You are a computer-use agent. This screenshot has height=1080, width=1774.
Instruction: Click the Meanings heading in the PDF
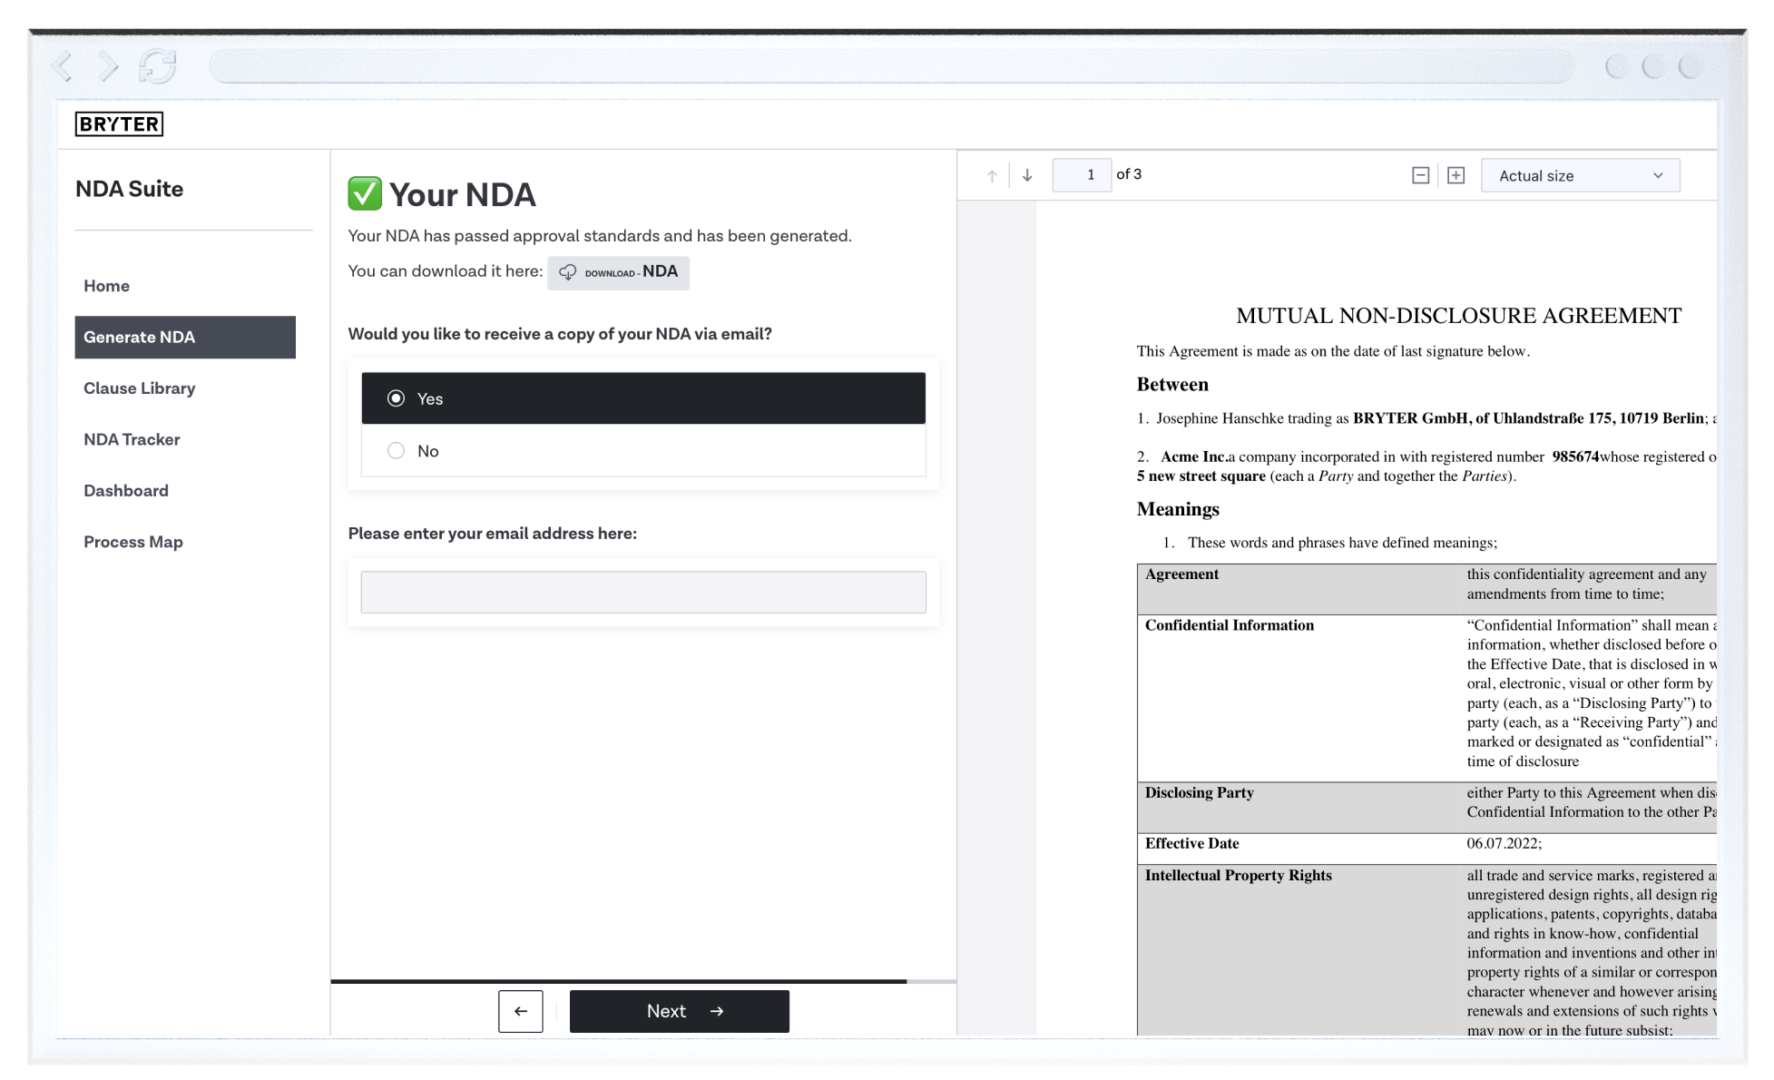click(x=1178, y=509)
